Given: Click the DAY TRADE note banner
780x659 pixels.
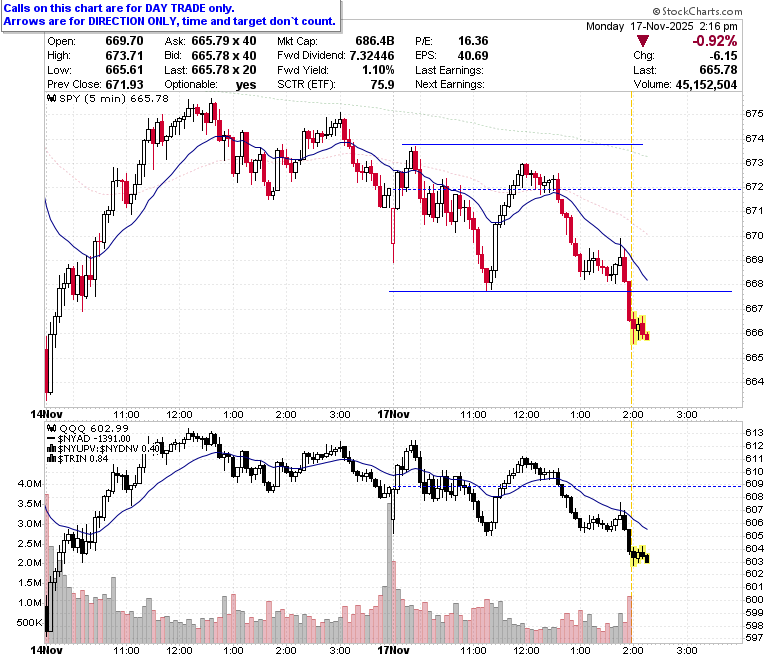Looking at the screenshot, I should 170,15.
